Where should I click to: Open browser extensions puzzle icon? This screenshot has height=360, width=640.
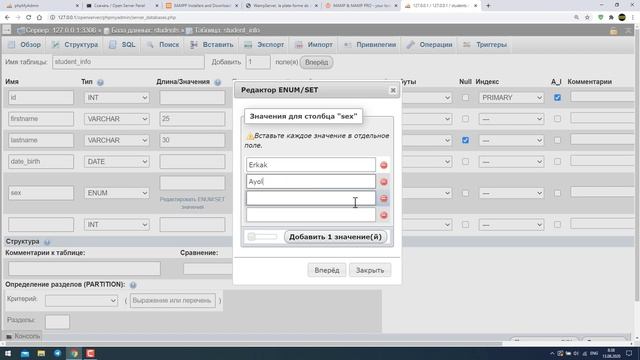[611, 18]
